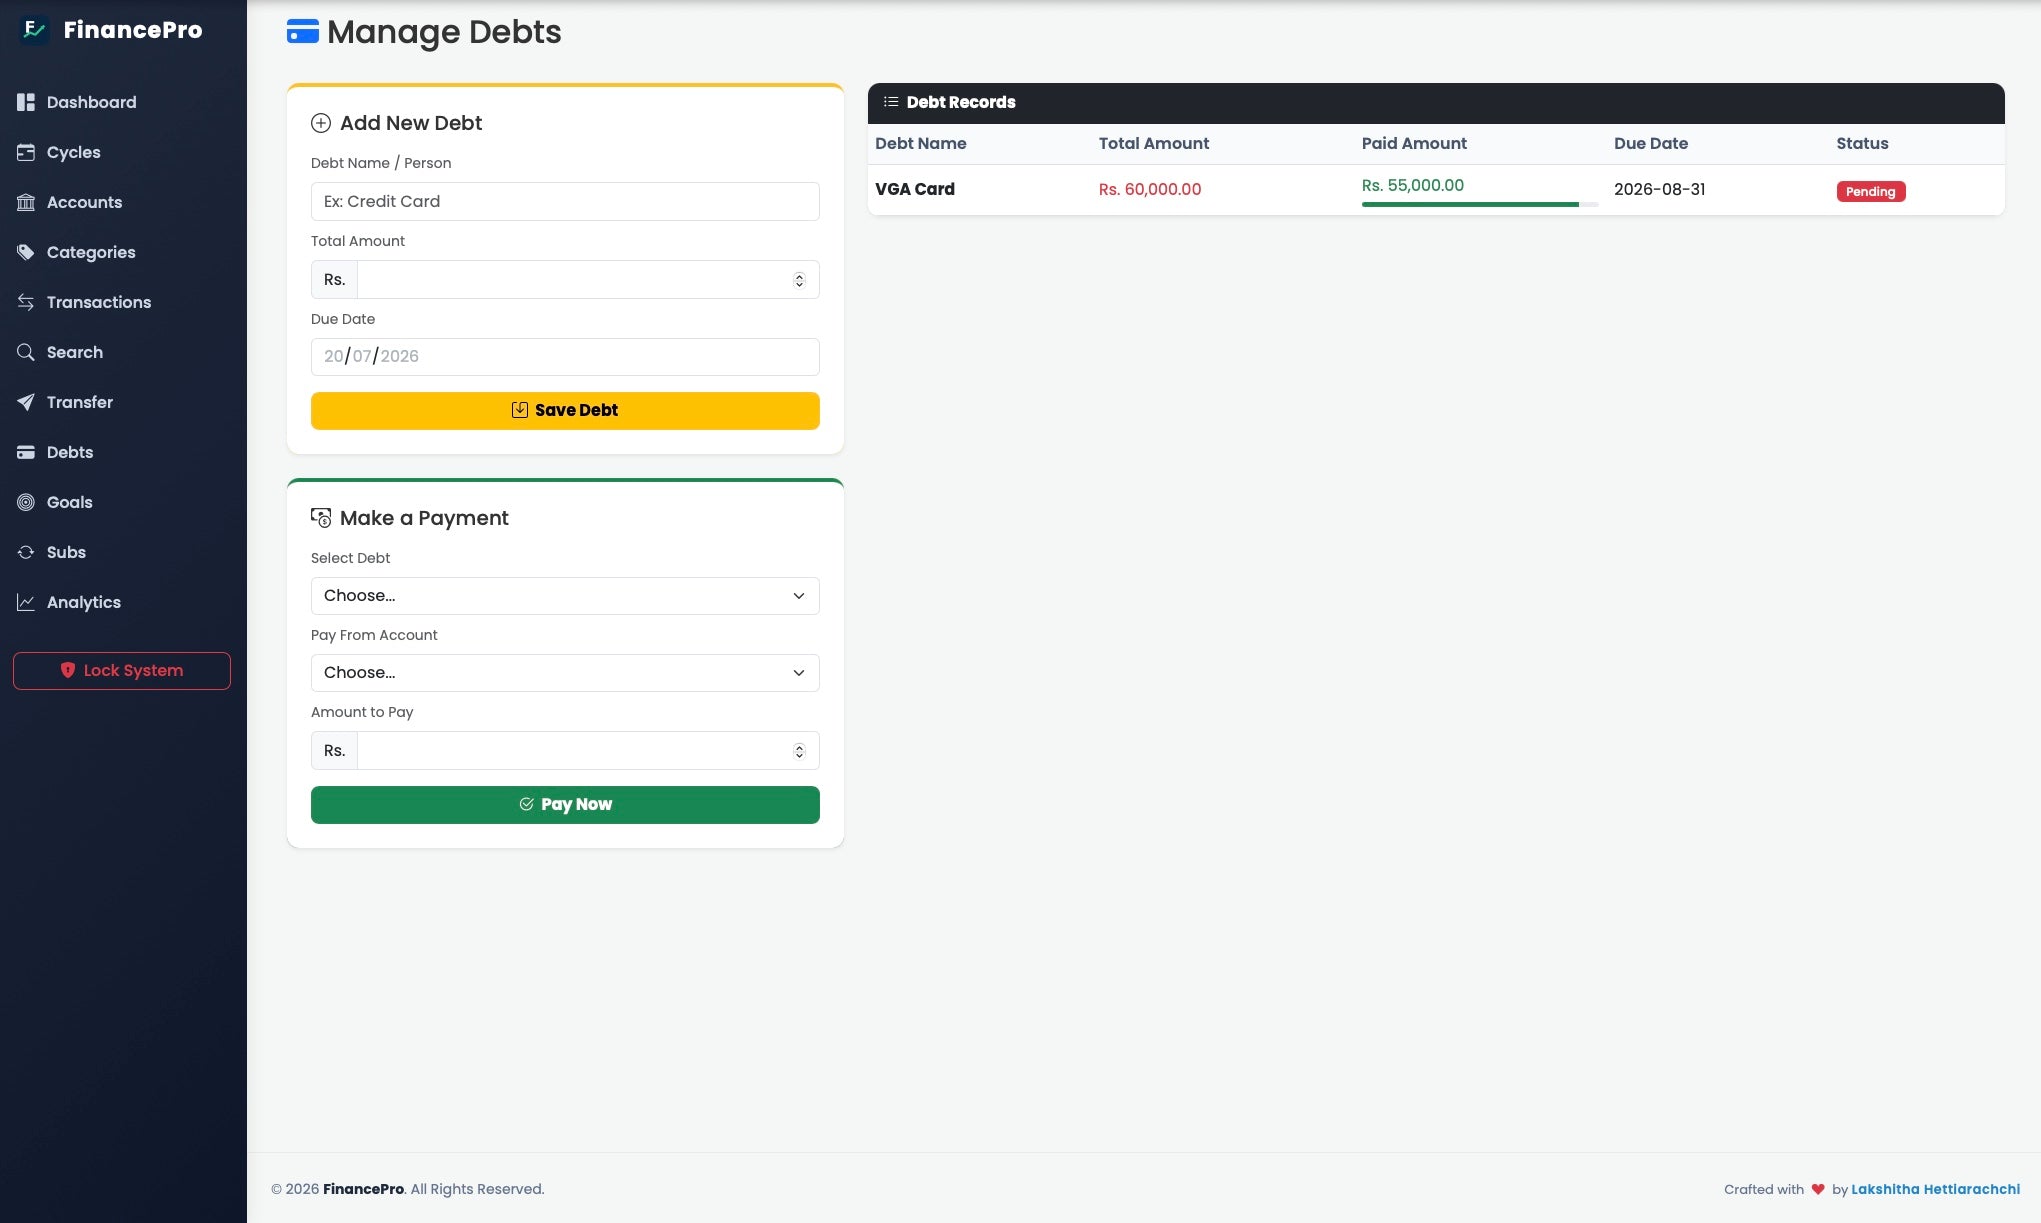This screenshot has width=2041, height=1223.
Task: Open the Dashboard menu item
Action: pos(123,102)
